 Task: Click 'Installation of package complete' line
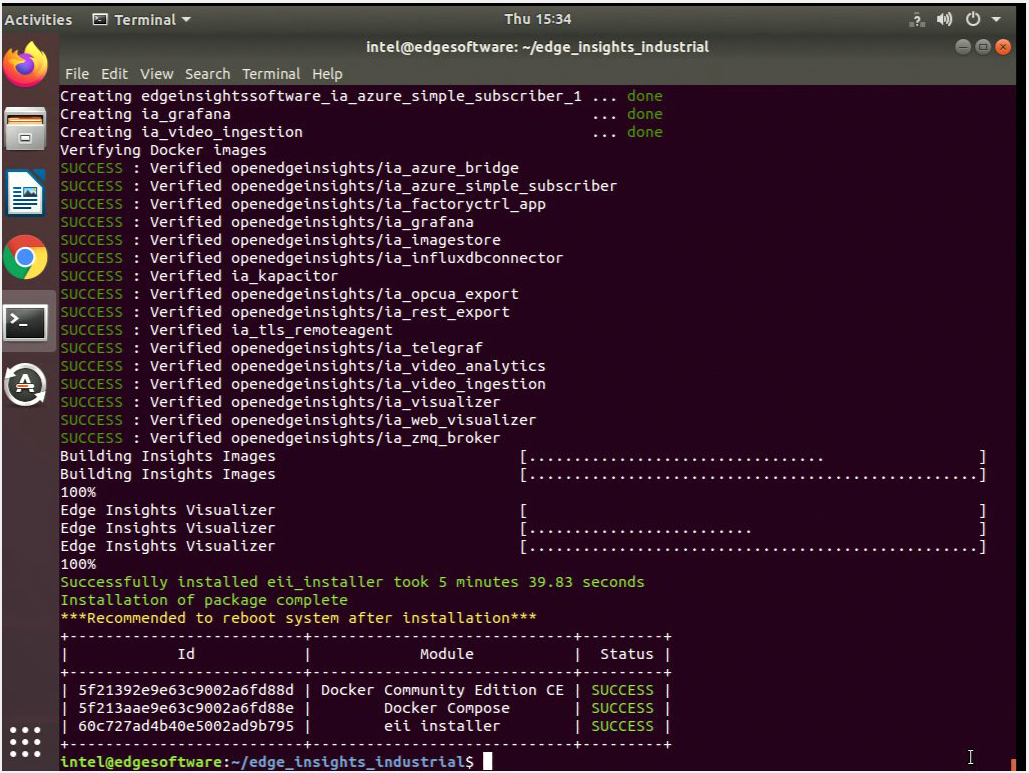coord(203,600)
